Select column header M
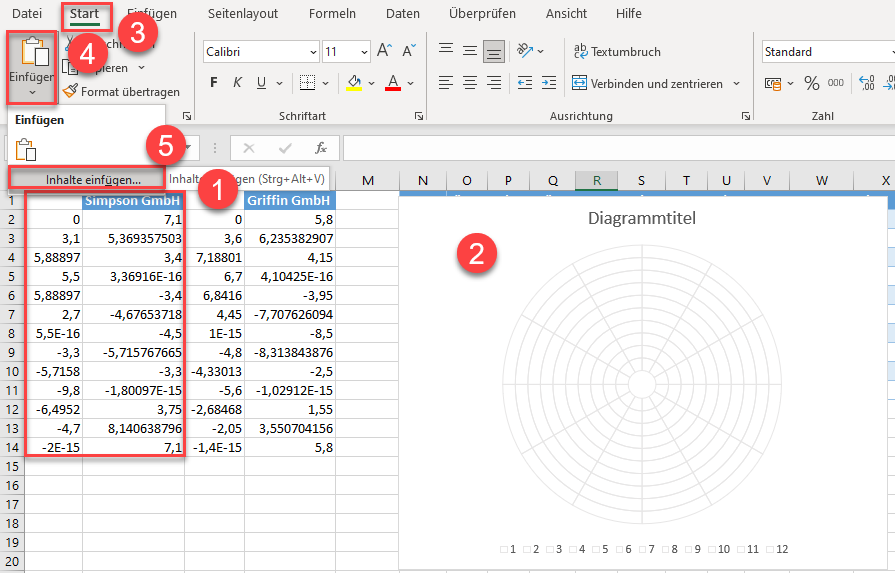Screen dimensions: 895x573 click(x=368, y=180)
